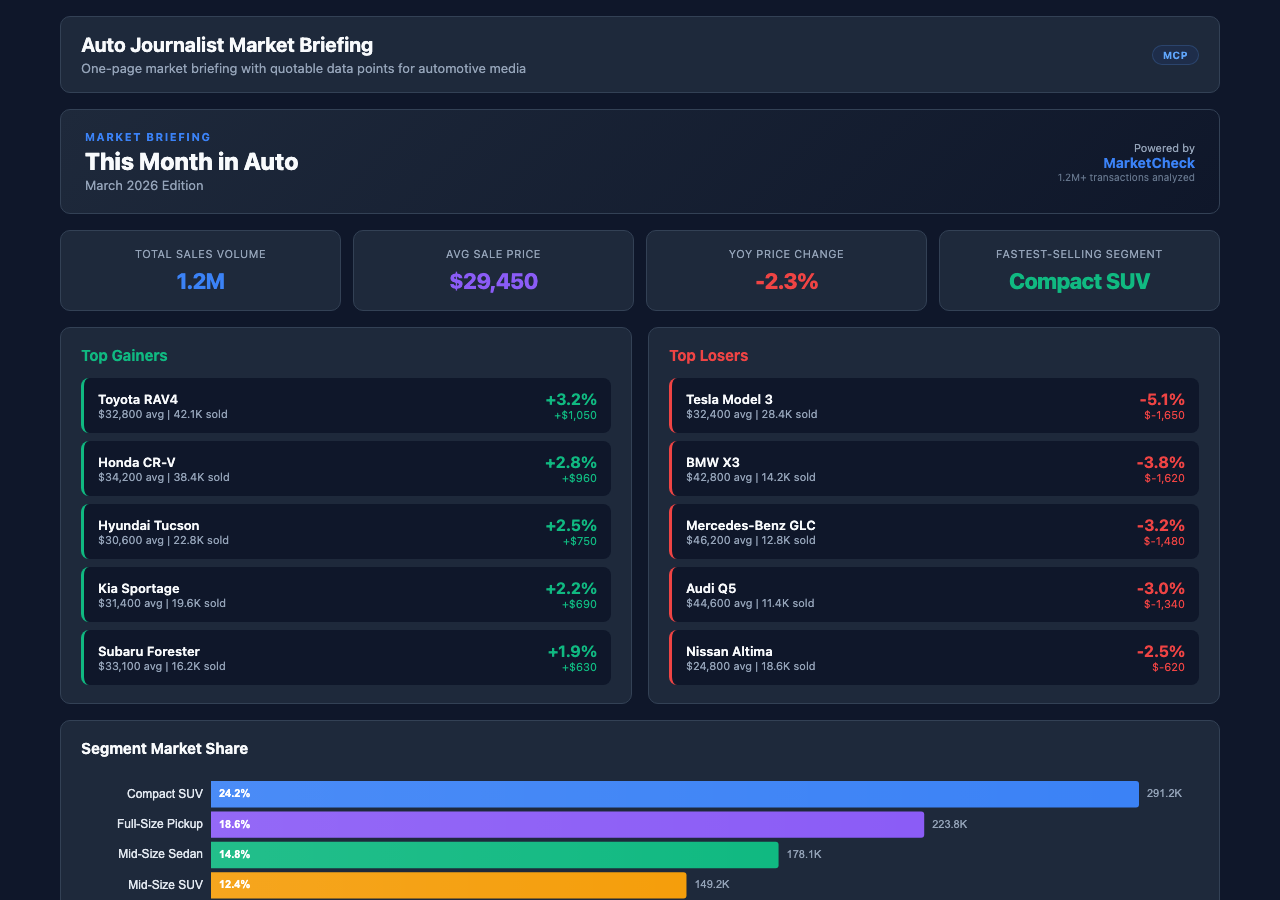Screen dimensions: 1280x900
Task: Click the Avg Sale Price value
Action: 493,281
